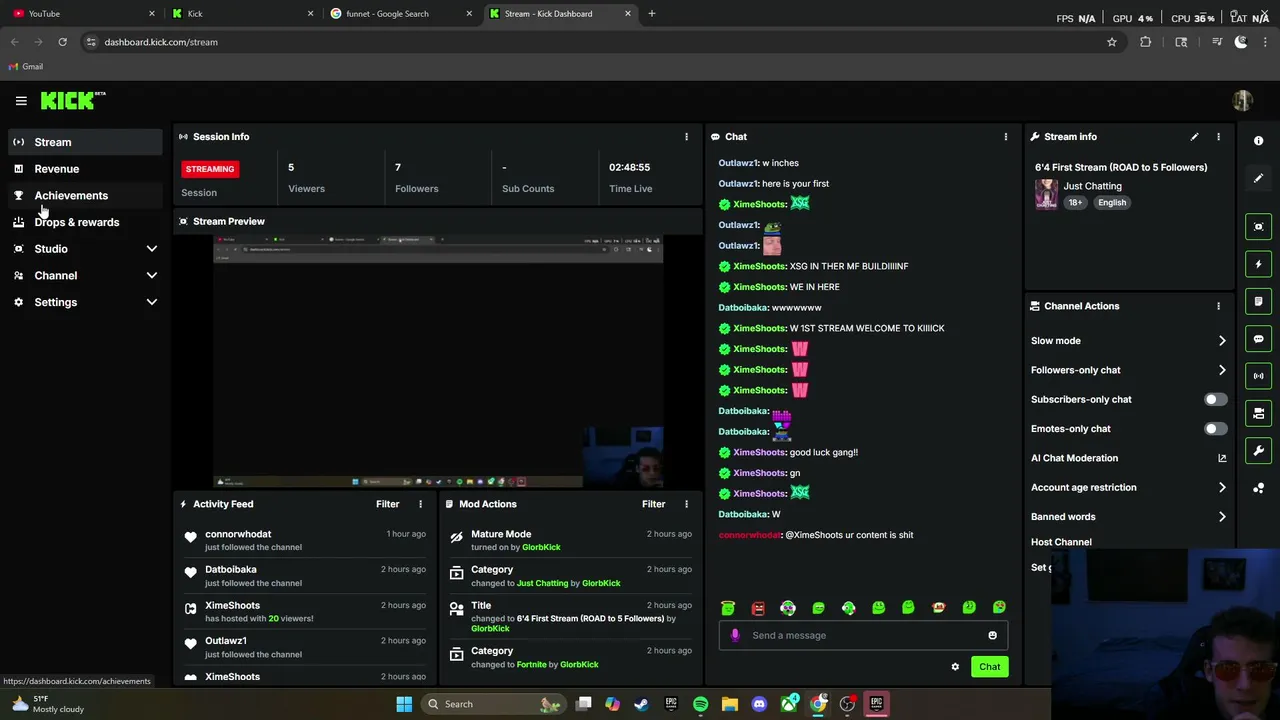
Task: Click the Stream Preview video thumbnail
Action: pos(438,362)
